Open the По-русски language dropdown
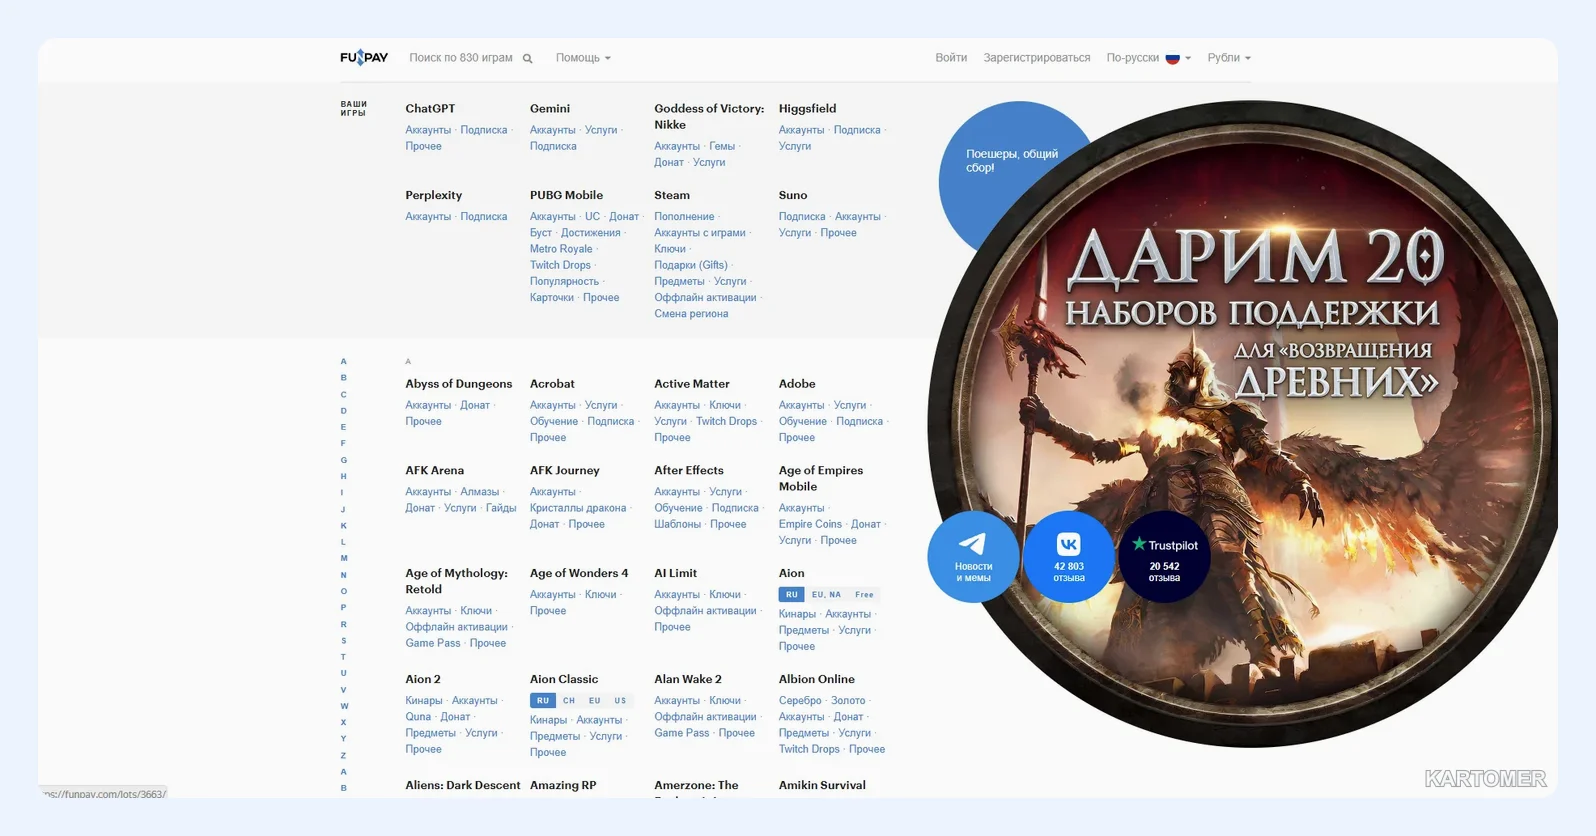 1149,58
